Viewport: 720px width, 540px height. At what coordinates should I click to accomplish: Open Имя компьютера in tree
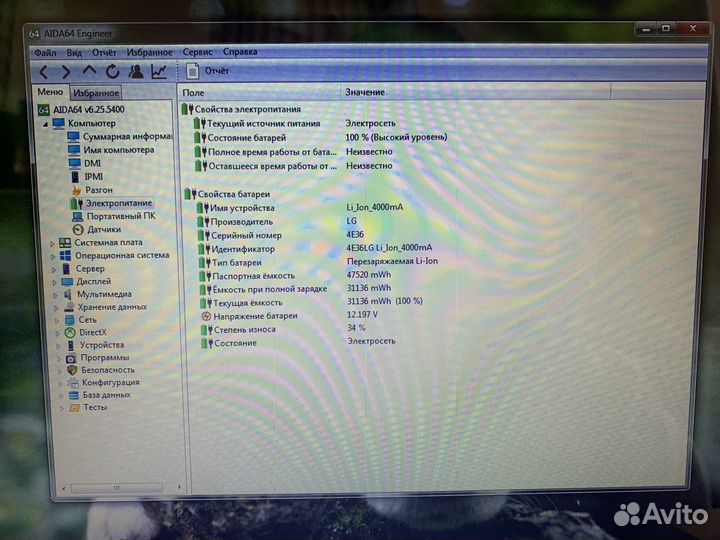click(118, 150)
